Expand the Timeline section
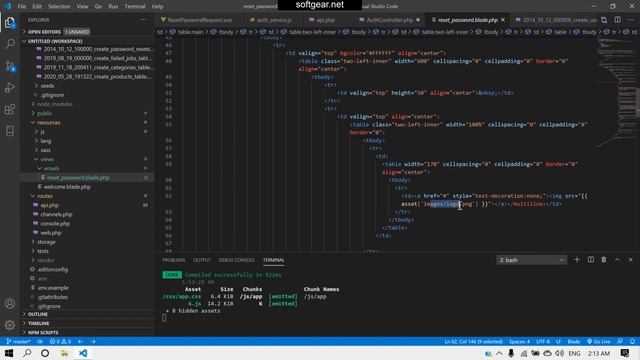 pyautogui.click(x=87, y=323)
